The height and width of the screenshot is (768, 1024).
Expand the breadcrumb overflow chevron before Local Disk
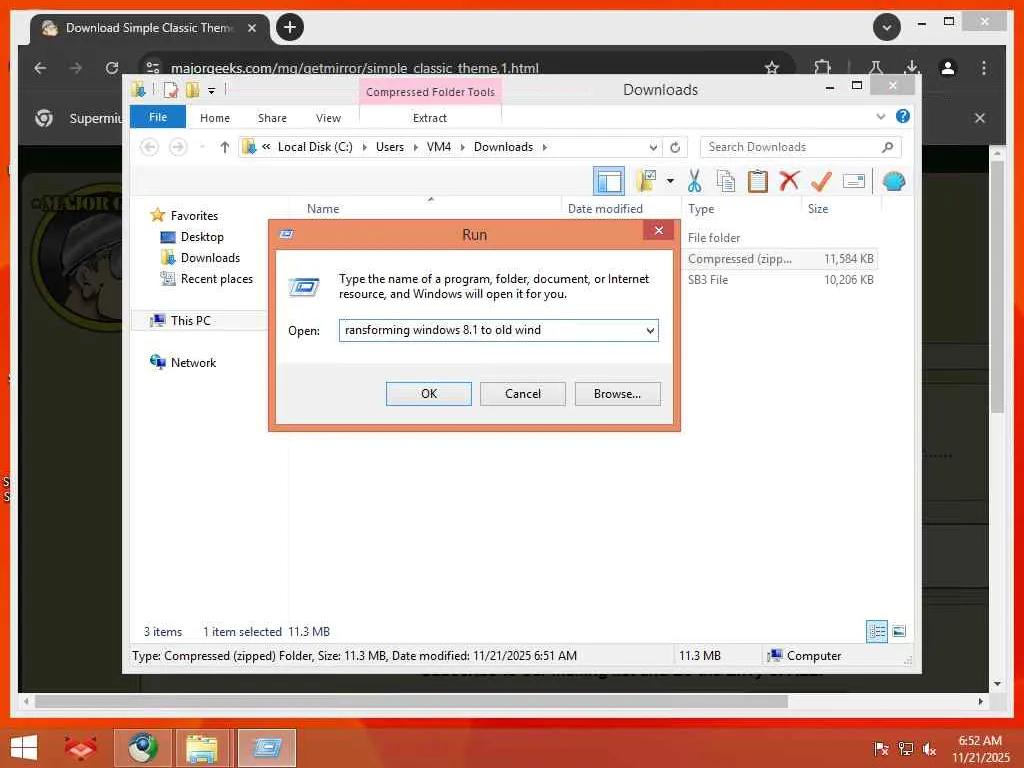coord(266,146)
